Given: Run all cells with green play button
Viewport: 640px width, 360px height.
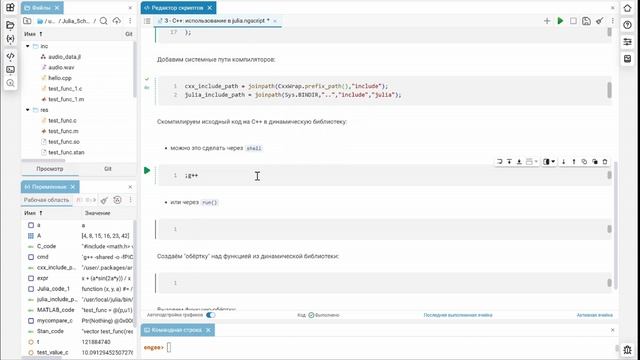Looking at the screenshot, I should (560, 21).
